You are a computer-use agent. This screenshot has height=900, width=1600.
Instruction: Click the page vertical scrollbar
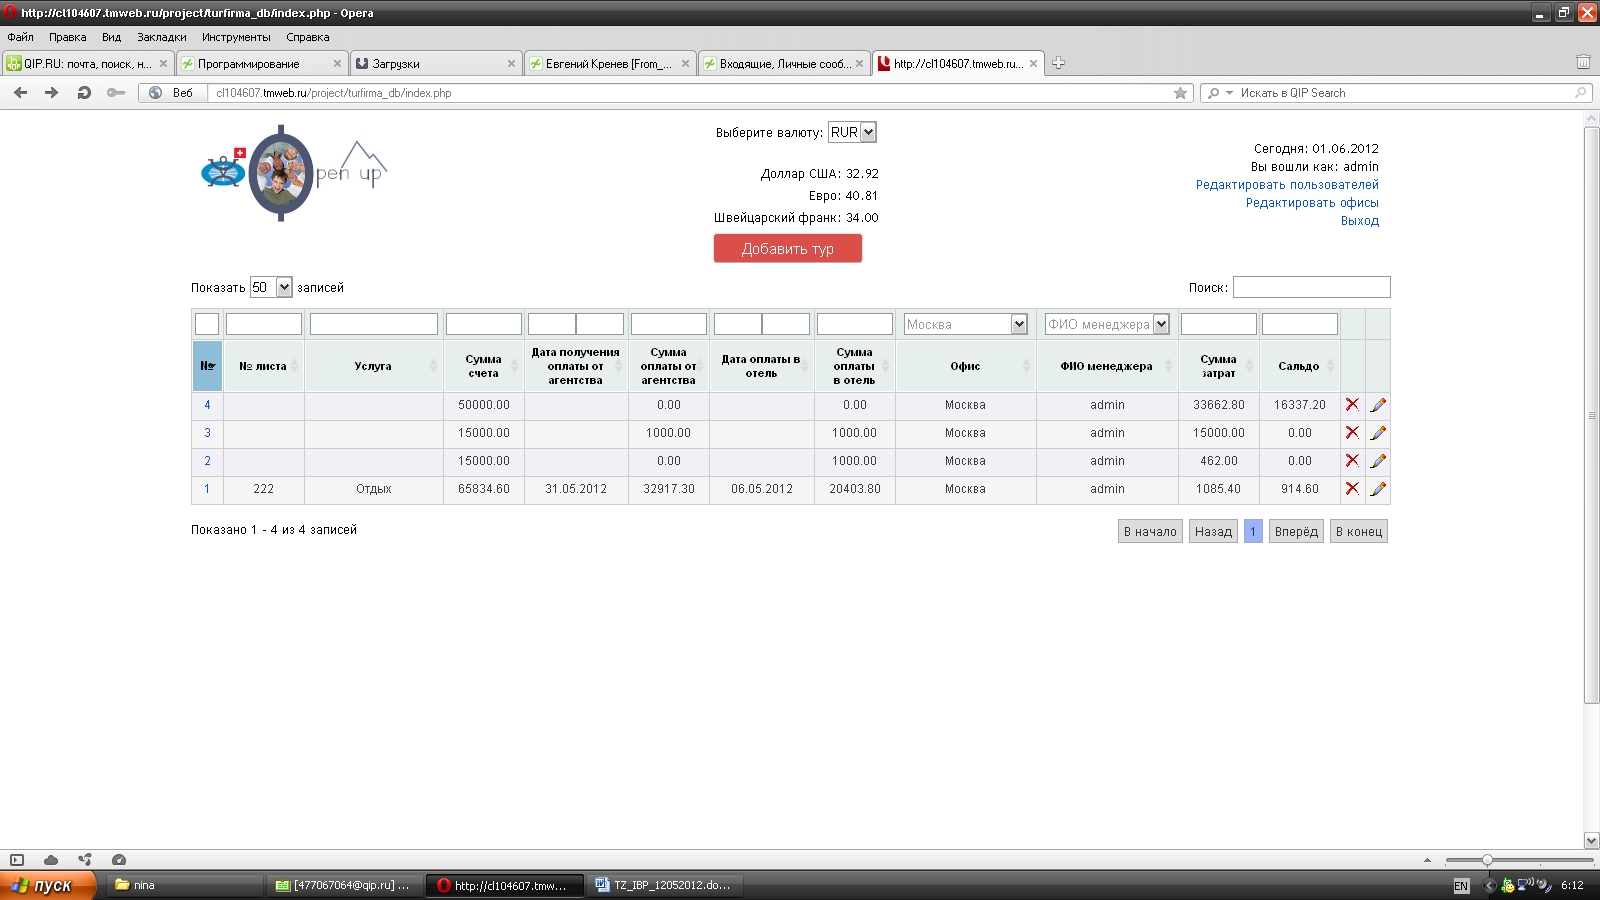coord(1591,415)
